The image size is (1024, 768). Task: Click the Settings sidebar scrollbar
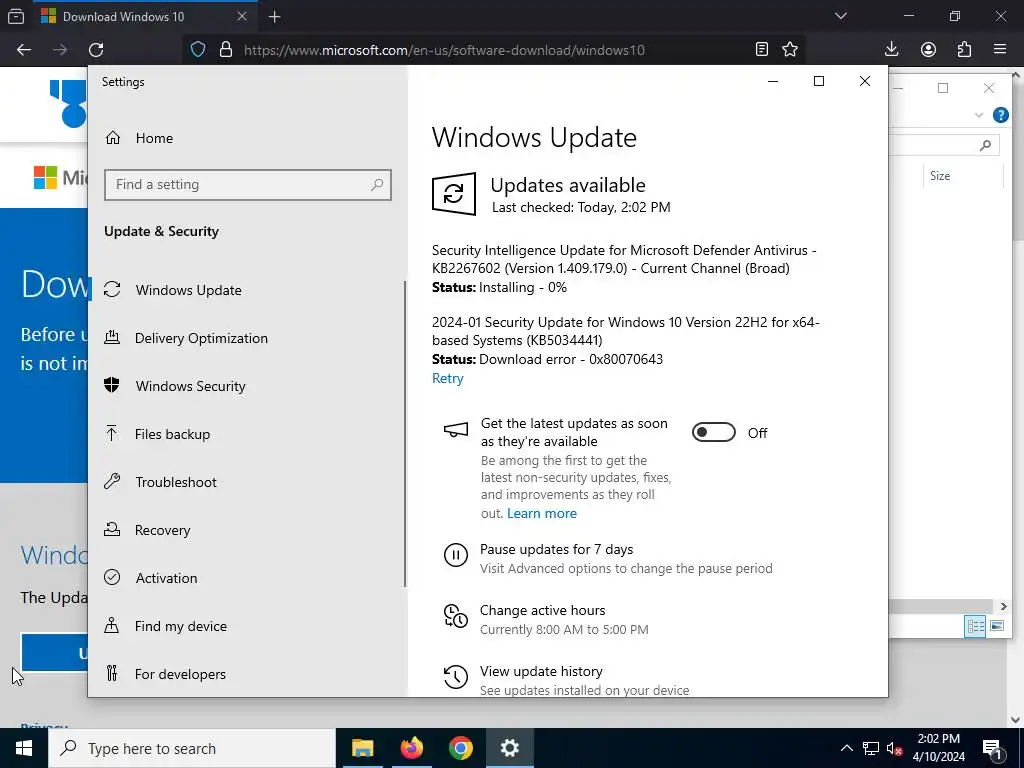click(405, 434)
